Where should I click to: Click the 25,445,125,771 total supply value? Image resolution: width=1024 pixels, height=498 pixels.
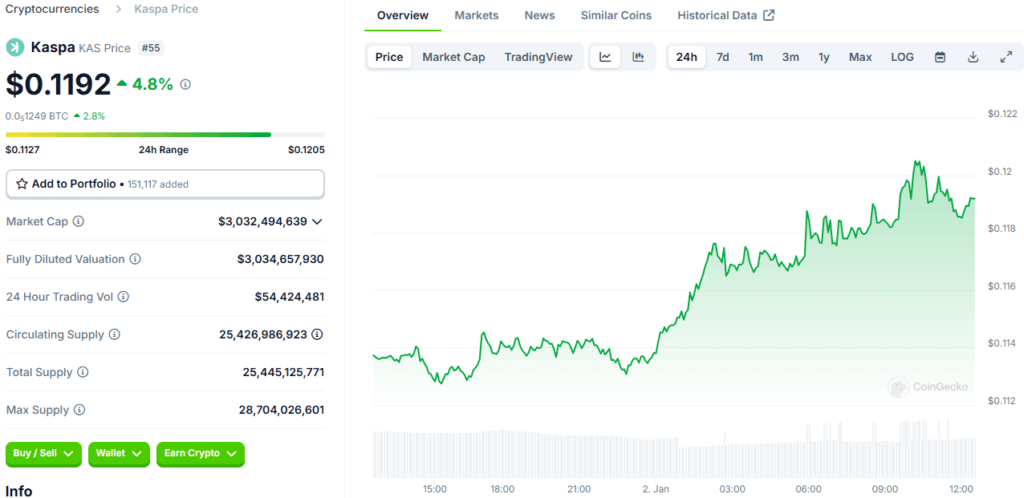[x=283, y=372]
